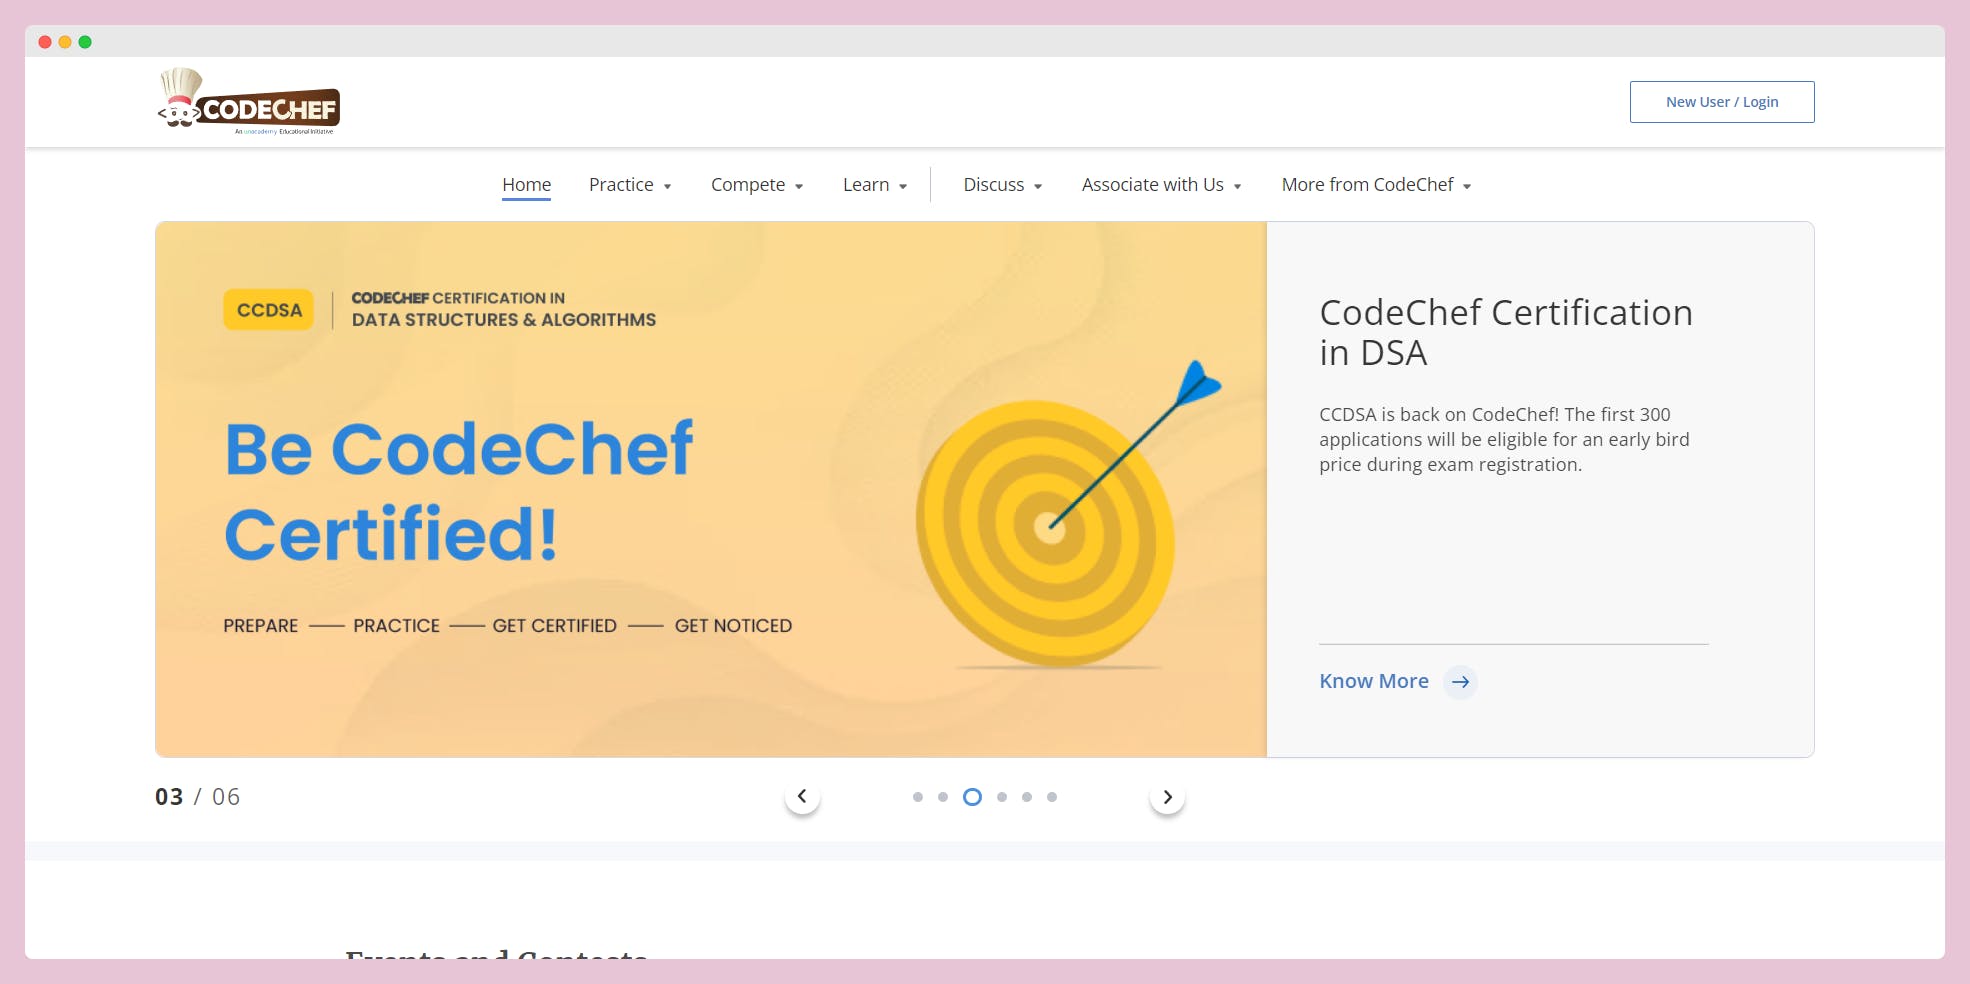Click the red close window dot
The width and height of the screenshot is (1970, 984).
pyautogui.click(x=45, y=42)
